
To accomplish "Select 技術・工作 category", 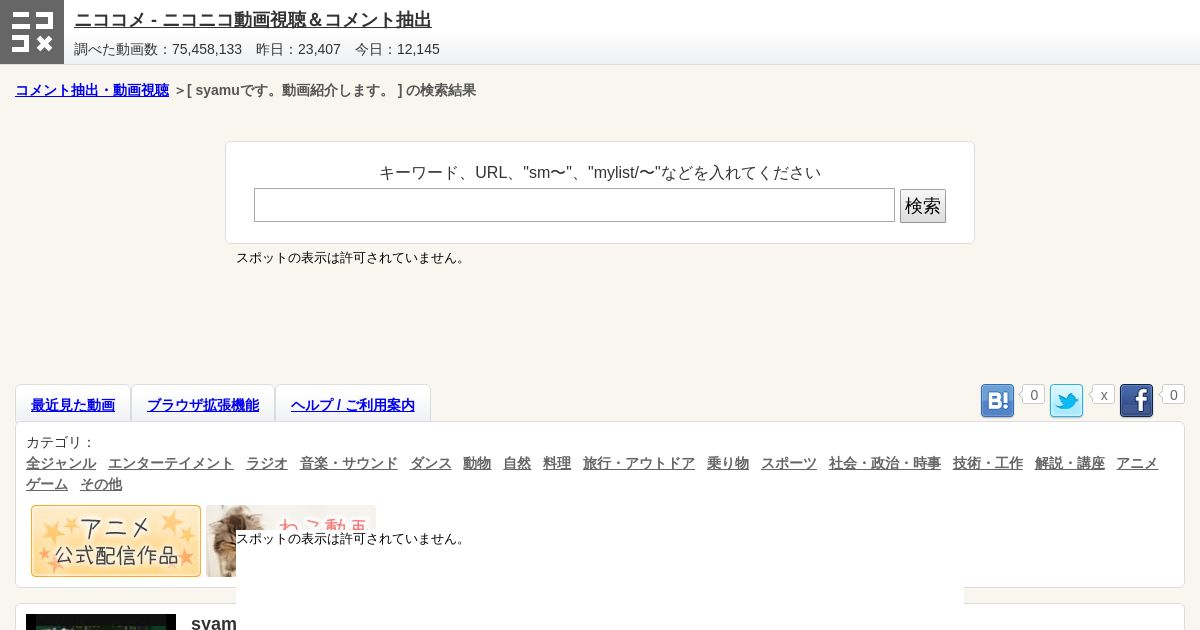I will [x=988, y=463].
